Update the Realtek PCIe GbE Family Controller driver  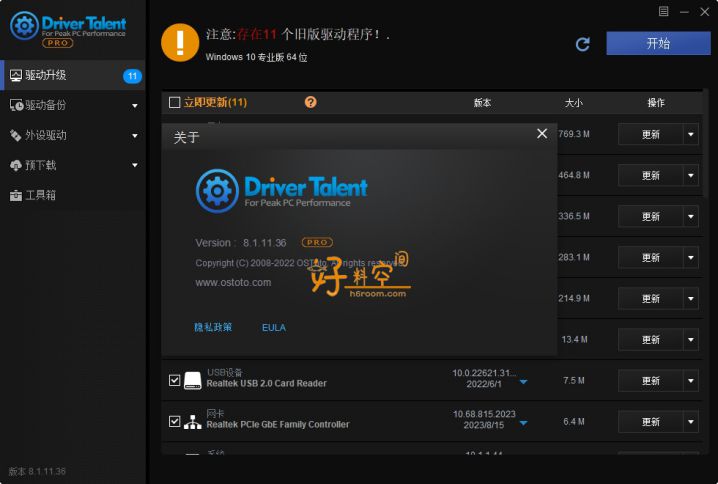[651, 422]
